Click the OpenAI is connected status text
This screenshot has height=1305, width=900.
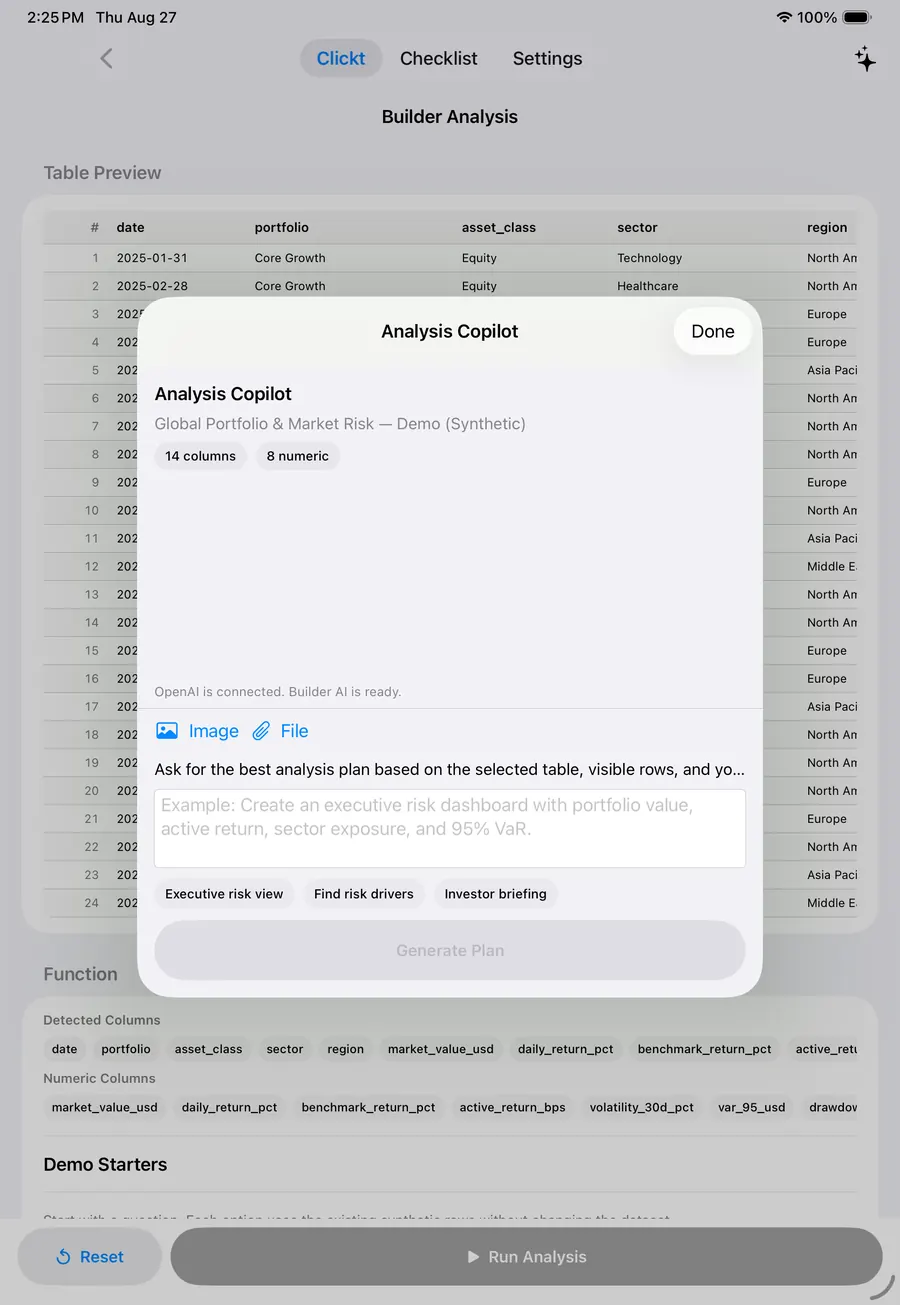[278, 692]
